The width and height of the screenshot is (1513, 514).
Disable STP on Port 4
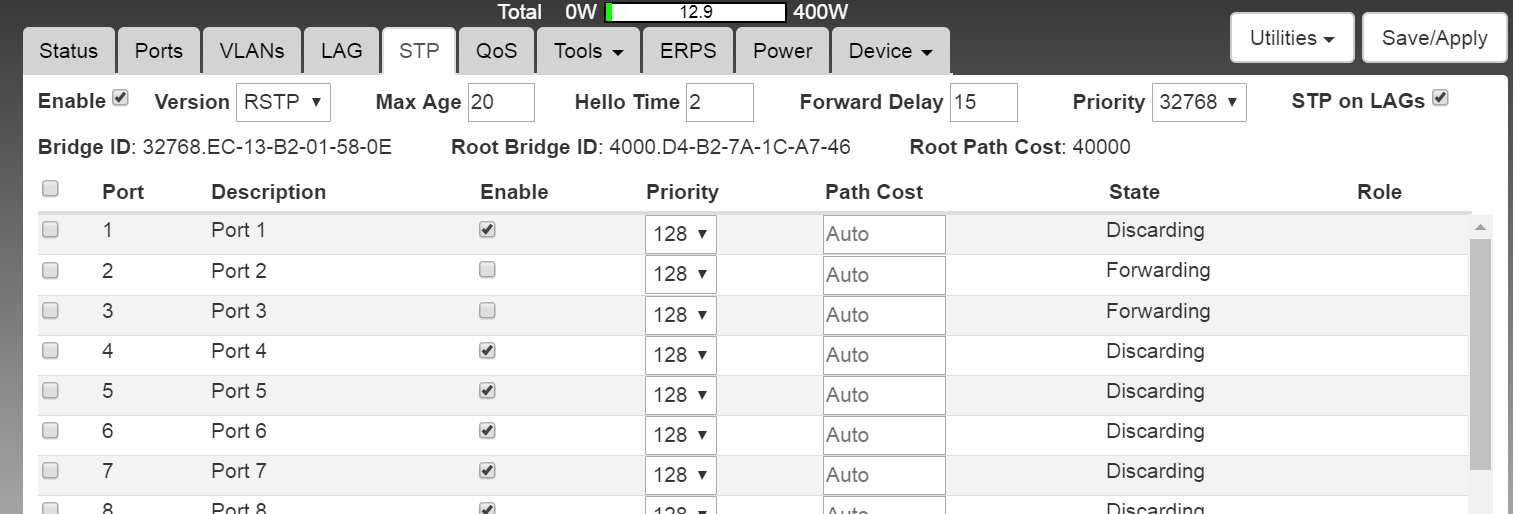487,350
